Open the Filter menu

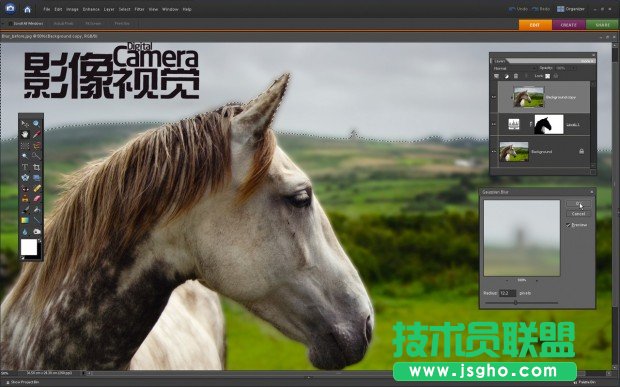pyautogui.click(x=139, y=9)
